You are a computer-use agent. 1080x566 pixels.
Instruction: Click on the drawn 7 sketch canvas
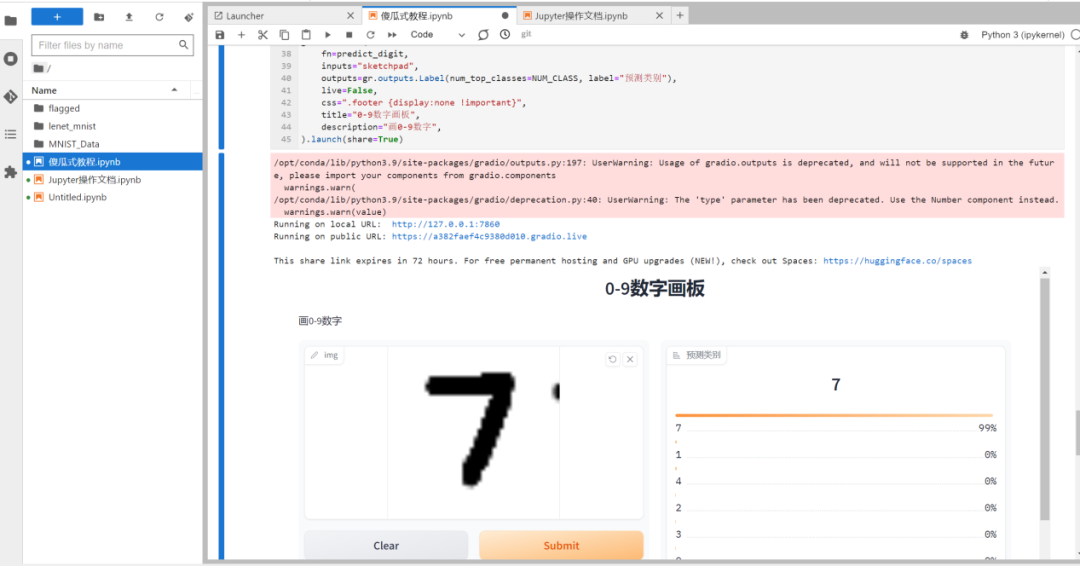point(473,432)
